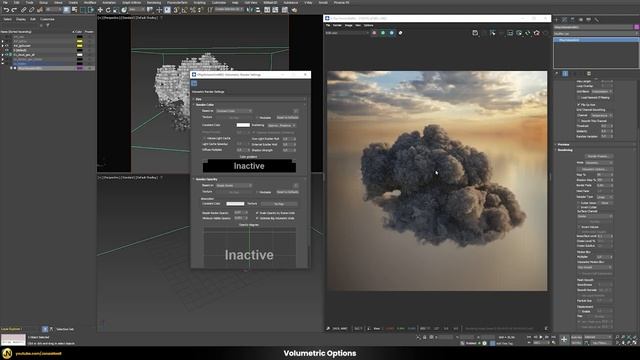Toggle Modulate checkbox under Smoke Color

257,118
